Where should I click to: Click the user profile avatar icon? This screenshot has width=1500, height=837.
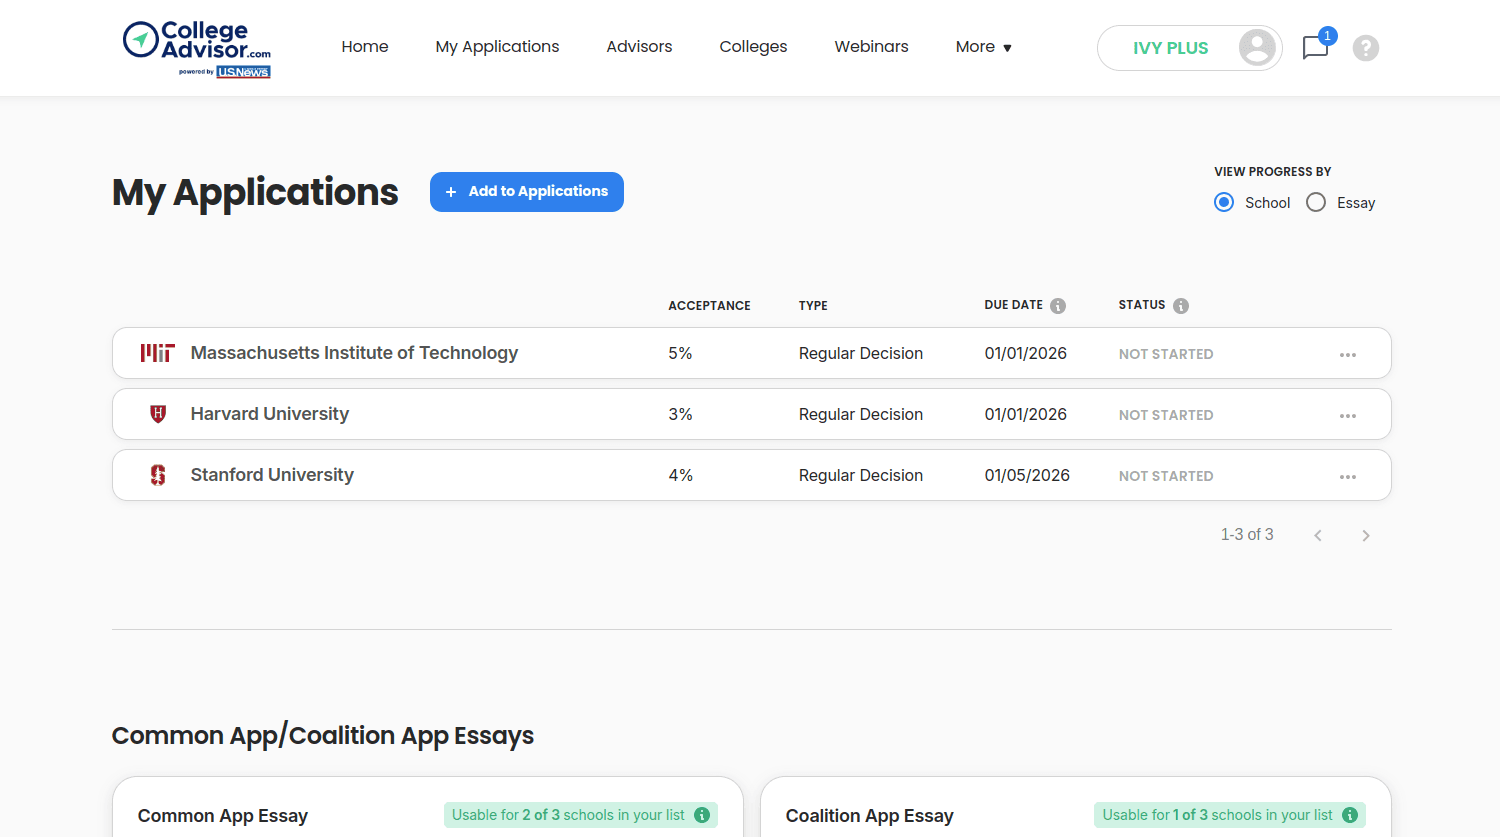click(x=1257, y=47)
